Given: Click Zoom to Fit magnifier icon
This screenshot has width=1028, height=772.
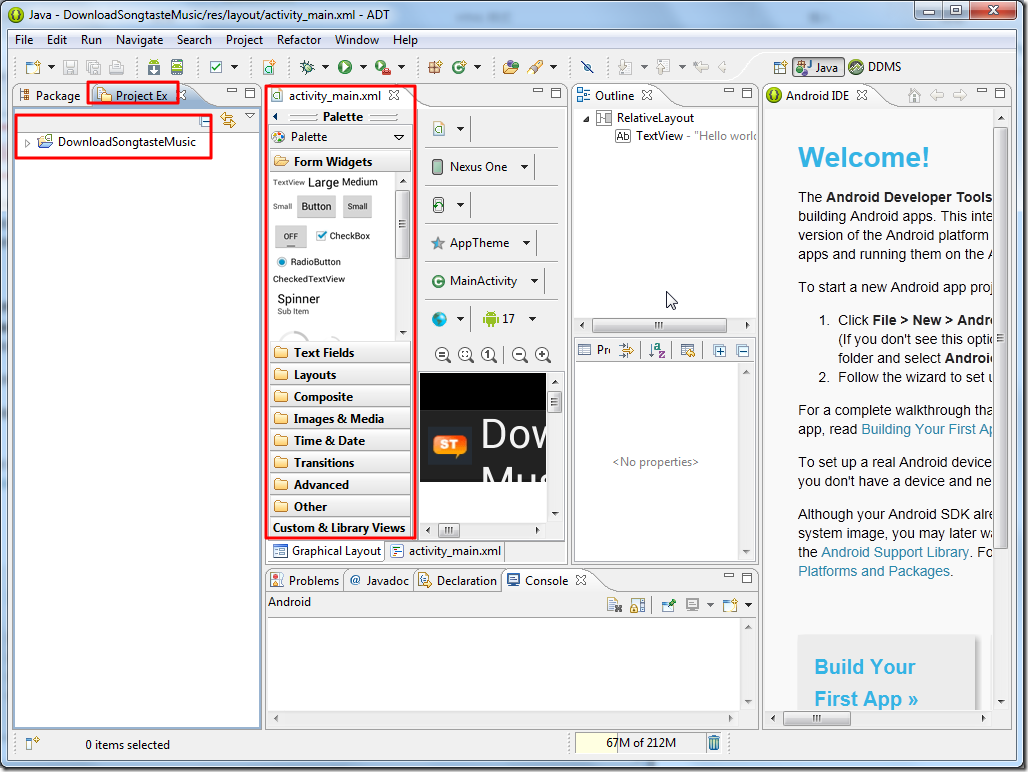Looking at the screenshot, I should coord(465,355).
